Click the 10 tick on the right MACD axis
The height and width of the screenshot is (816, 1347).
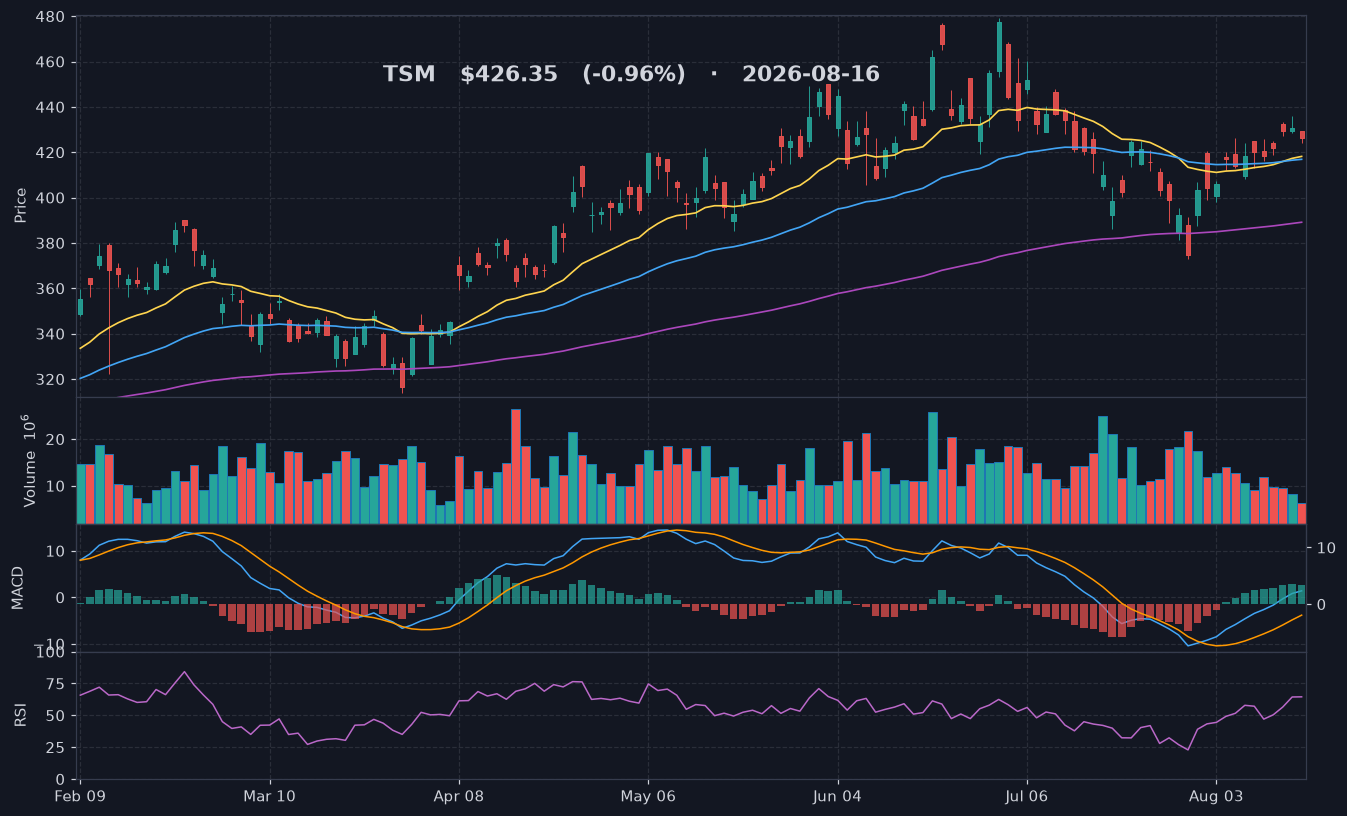click(1326, 548)
